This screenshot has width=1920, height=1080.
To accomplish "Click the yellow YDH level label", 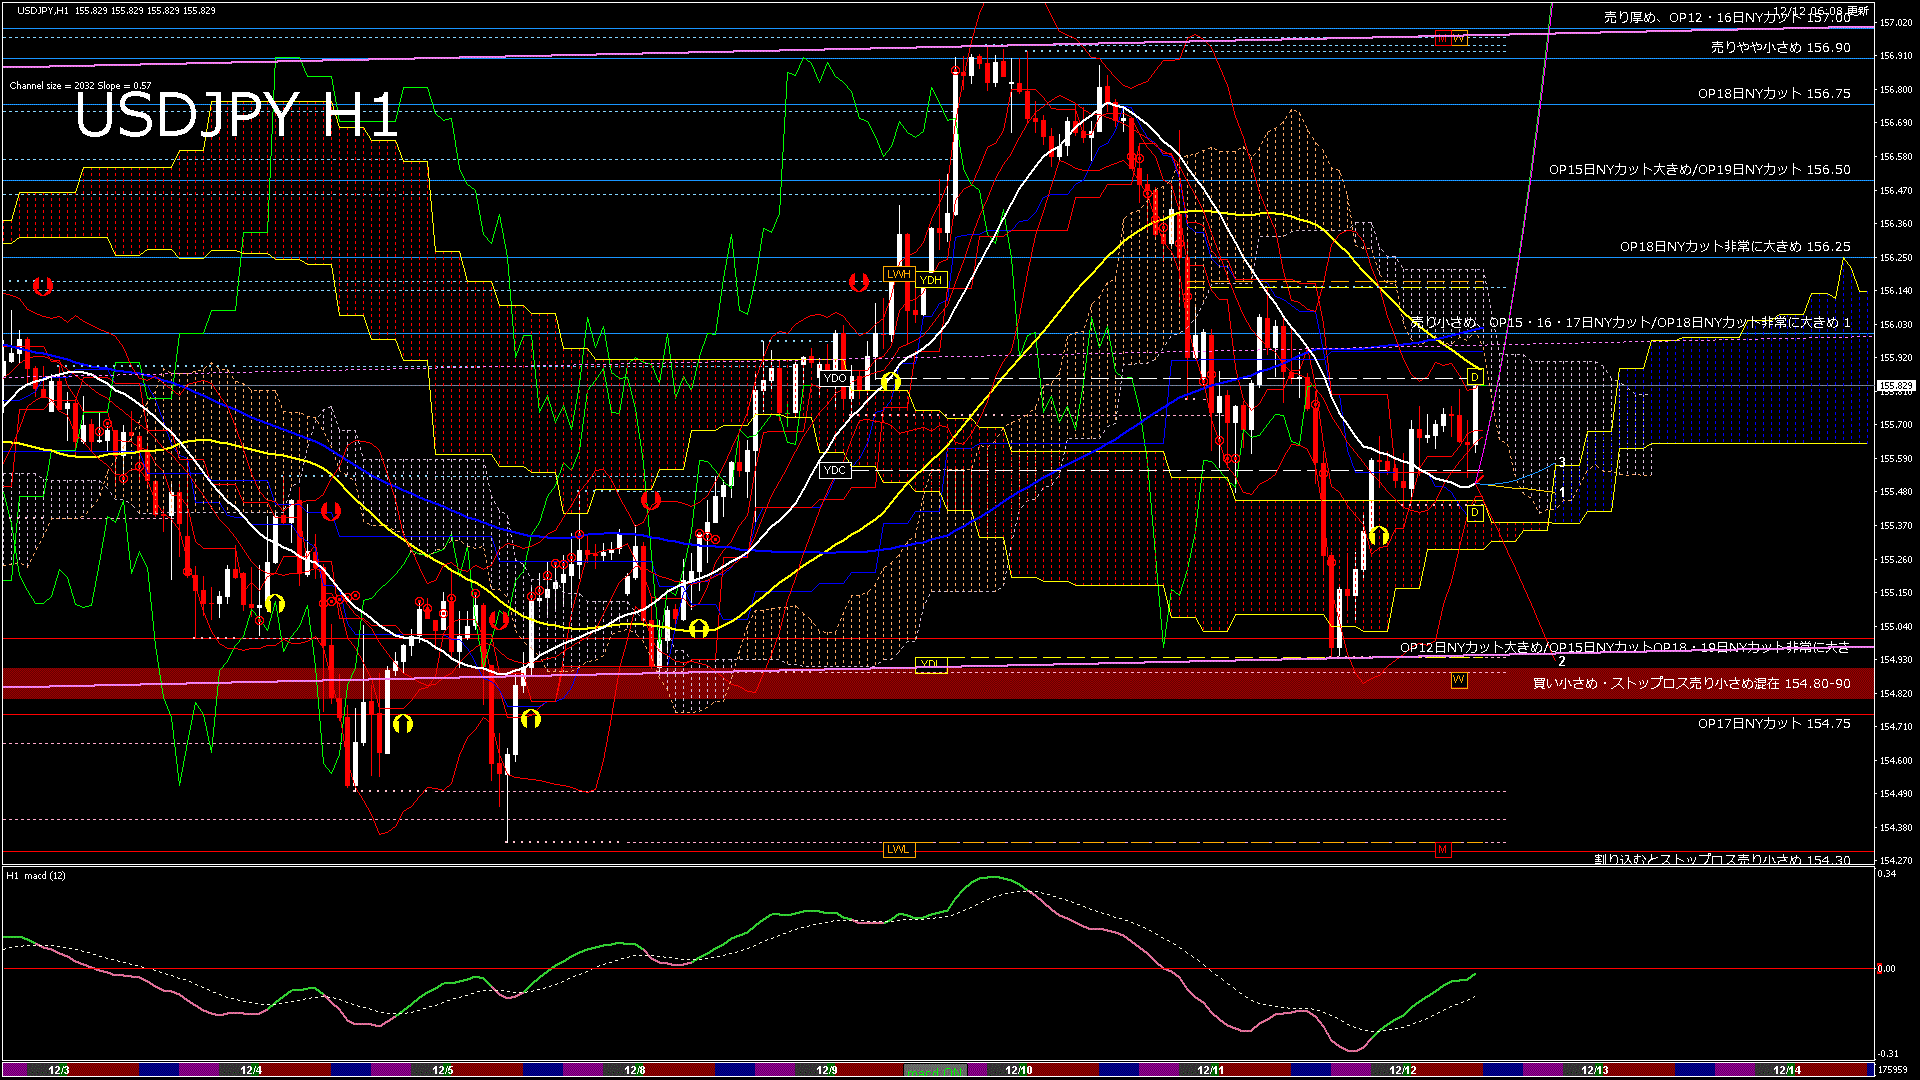I will click(931, 280).
